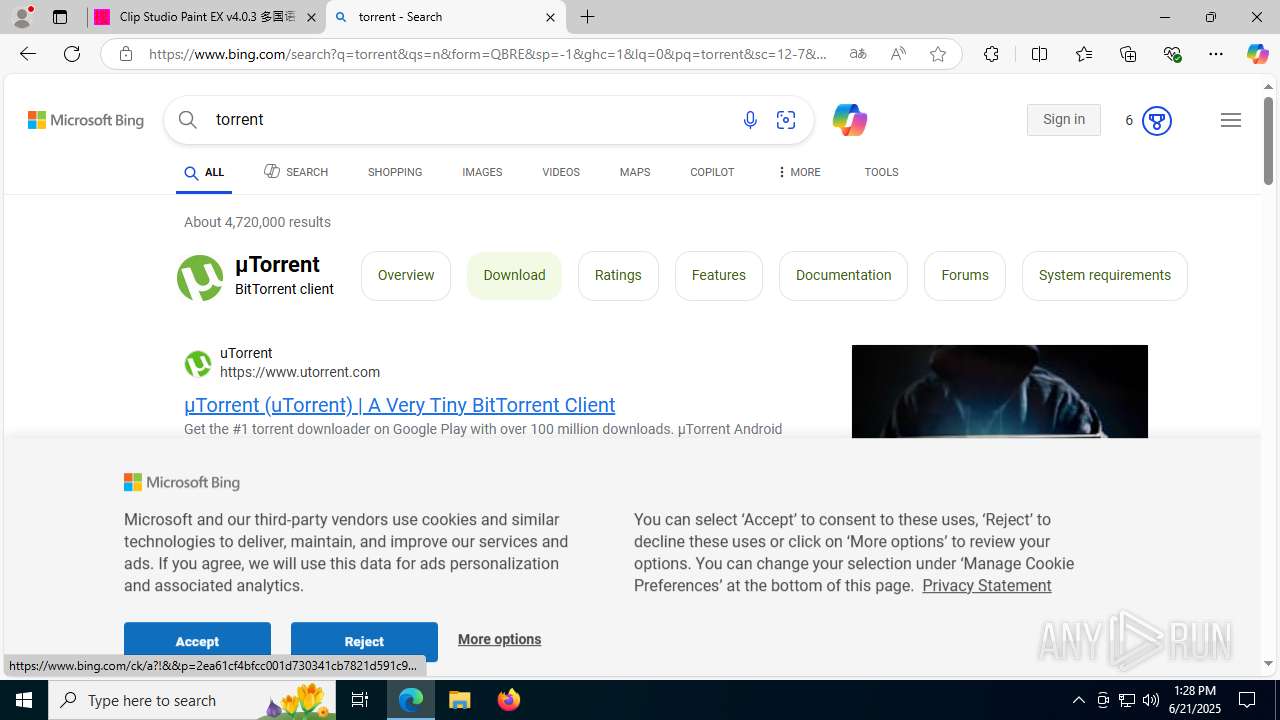The height and width of the screenshot is (720, 1280).
Task: Open File Explorer from taskbar
Action: click(460, 700)
